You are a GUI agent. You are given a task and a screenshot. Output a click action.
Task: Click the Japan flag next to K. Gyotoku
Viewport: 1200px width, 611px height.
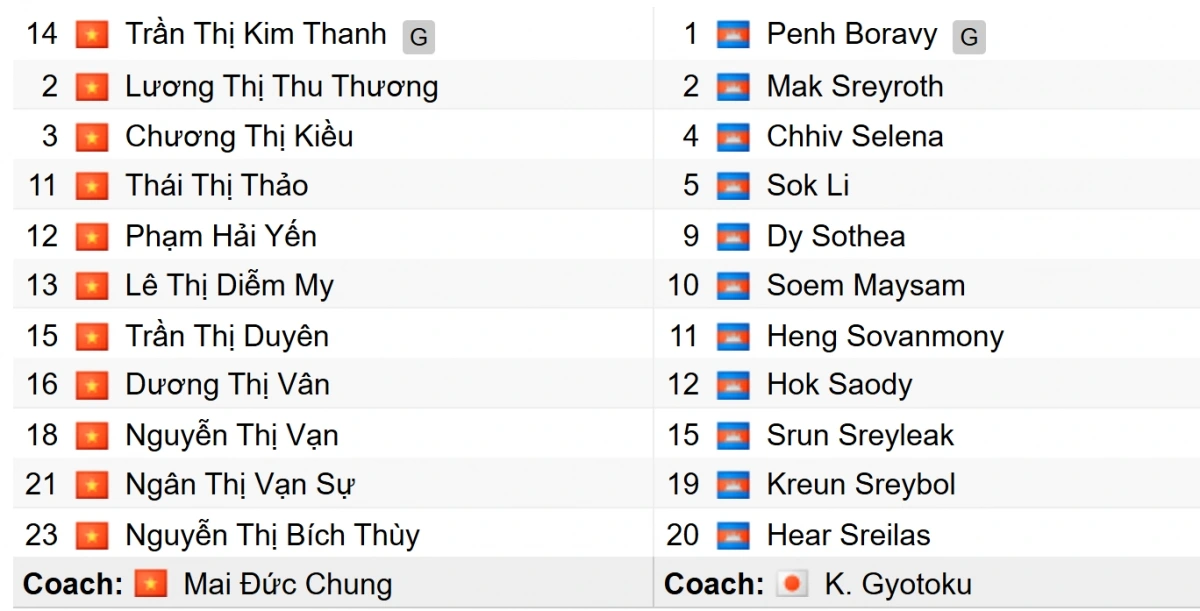coord(792,584)
